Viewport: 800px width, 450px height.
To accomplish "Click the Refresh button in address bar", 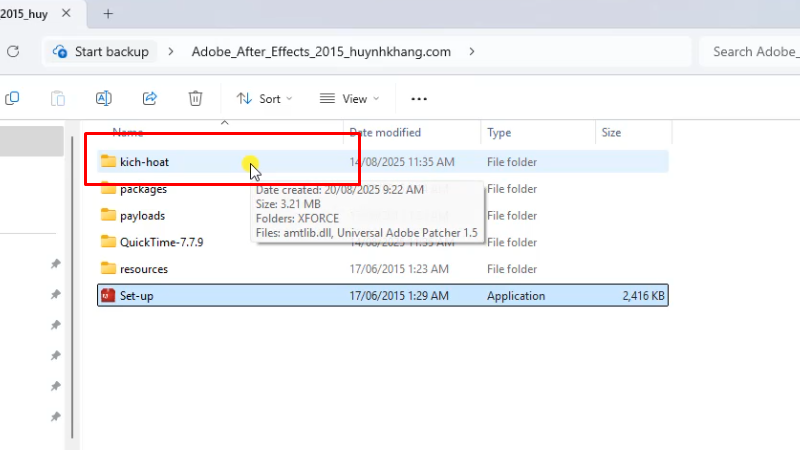I will tap(13, 52).
